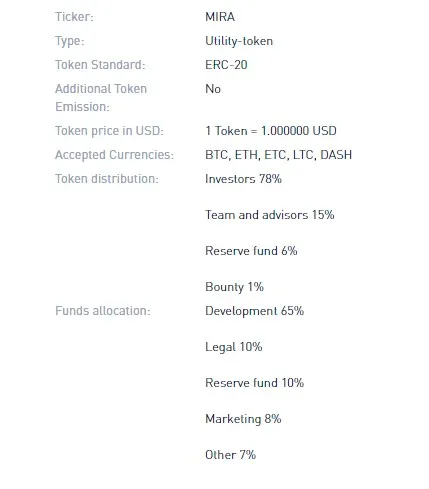Click the Investors 78% distribution entry
Screen dimensions: 429x489
tap(243, 179)
